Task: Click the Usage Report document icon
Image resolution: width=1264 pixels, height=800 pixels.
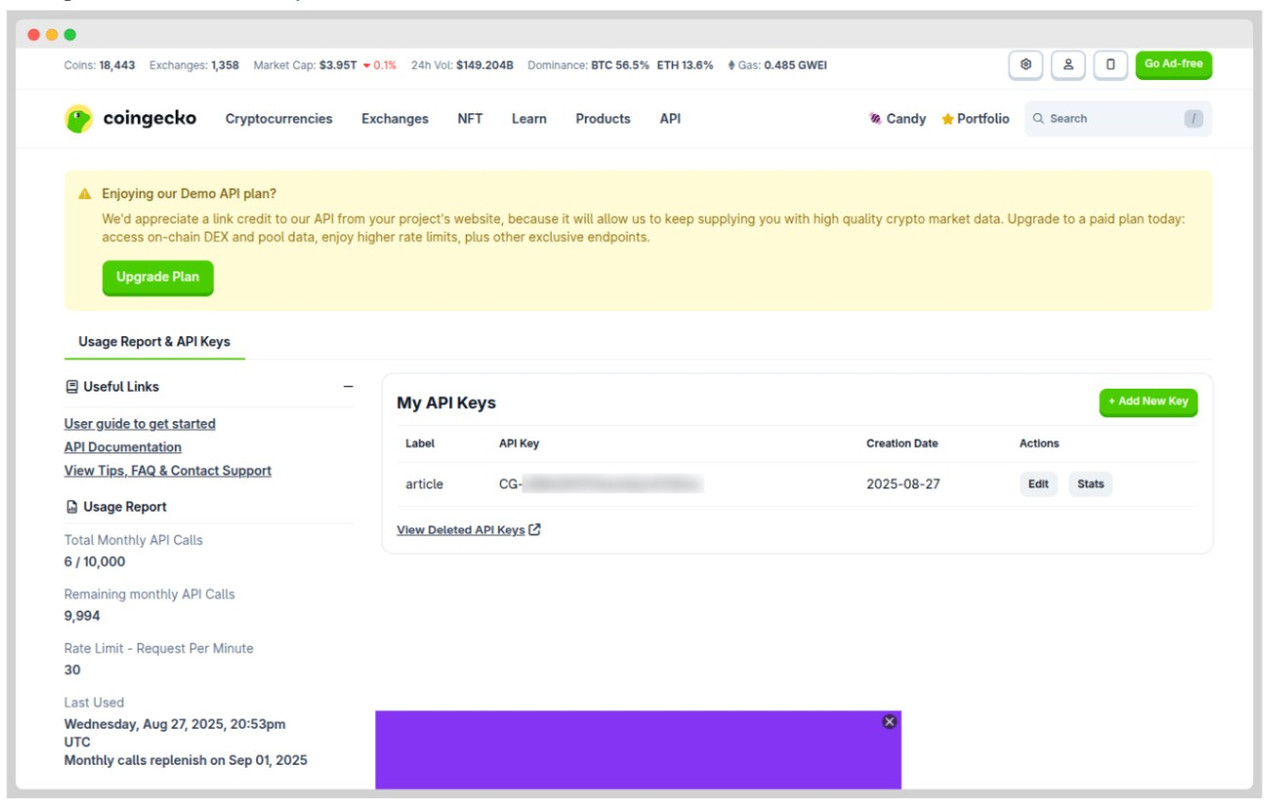Action: 71,507
